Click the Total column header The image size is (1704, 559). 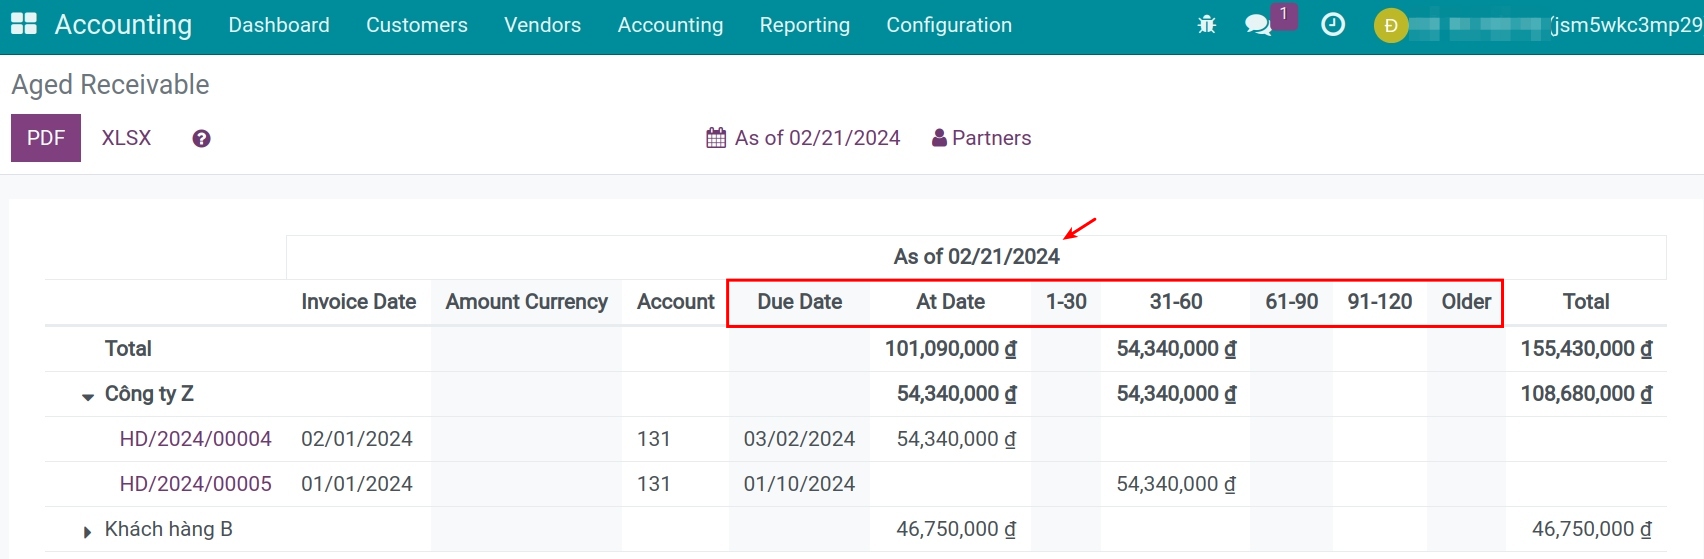1586,302
